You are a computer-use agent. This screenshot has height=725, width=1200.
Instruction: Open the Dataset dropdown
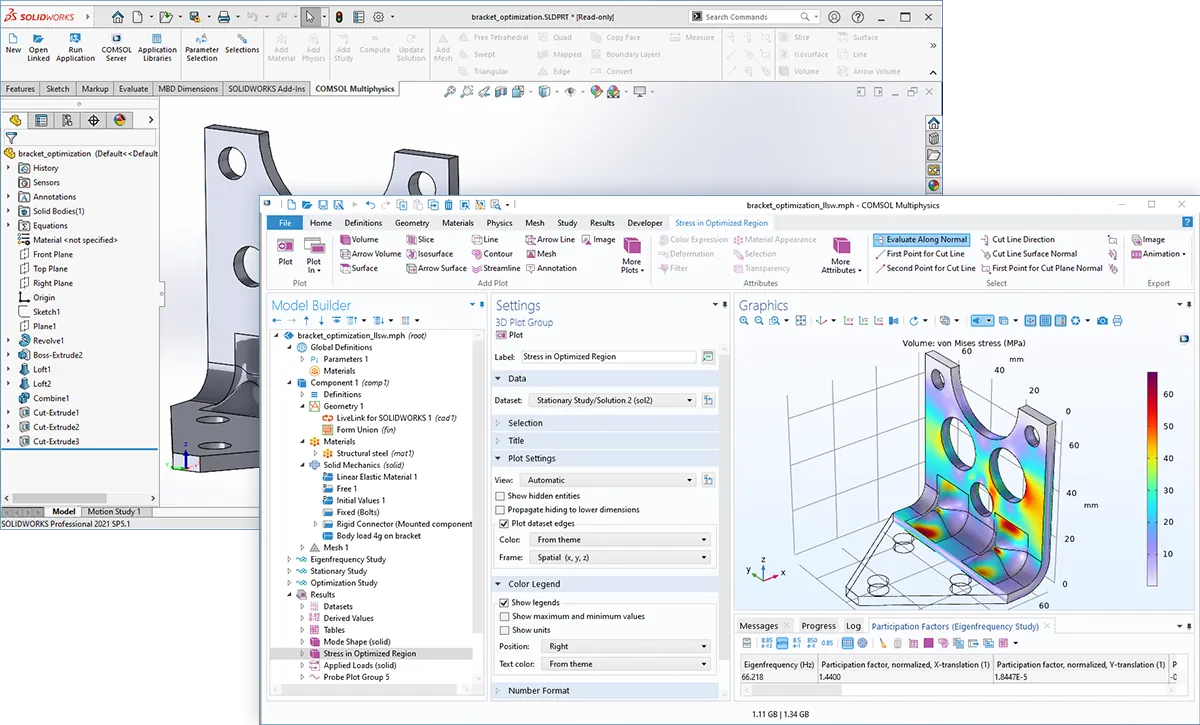point(613,400)
